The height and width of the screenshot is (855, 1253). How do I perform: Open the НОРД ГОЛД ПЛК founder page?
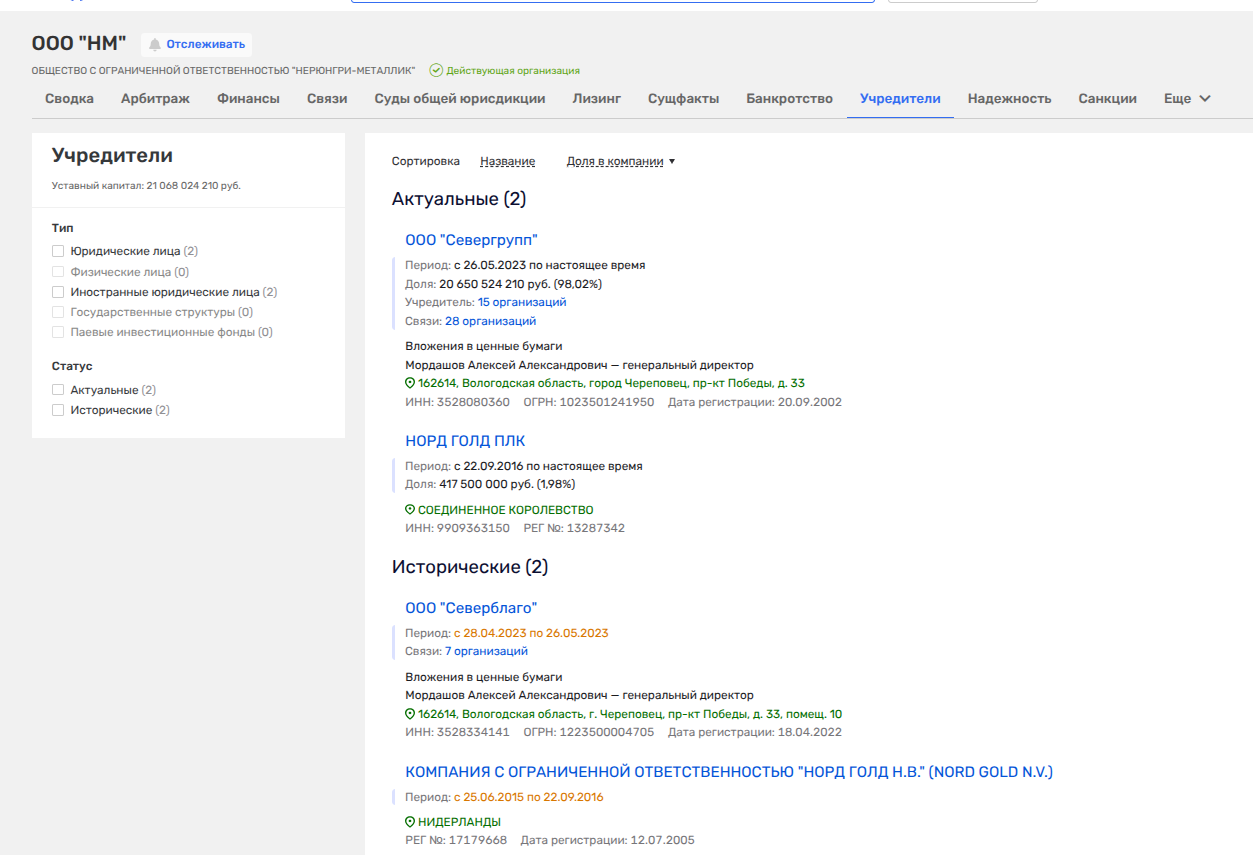[x=465, y=441]
